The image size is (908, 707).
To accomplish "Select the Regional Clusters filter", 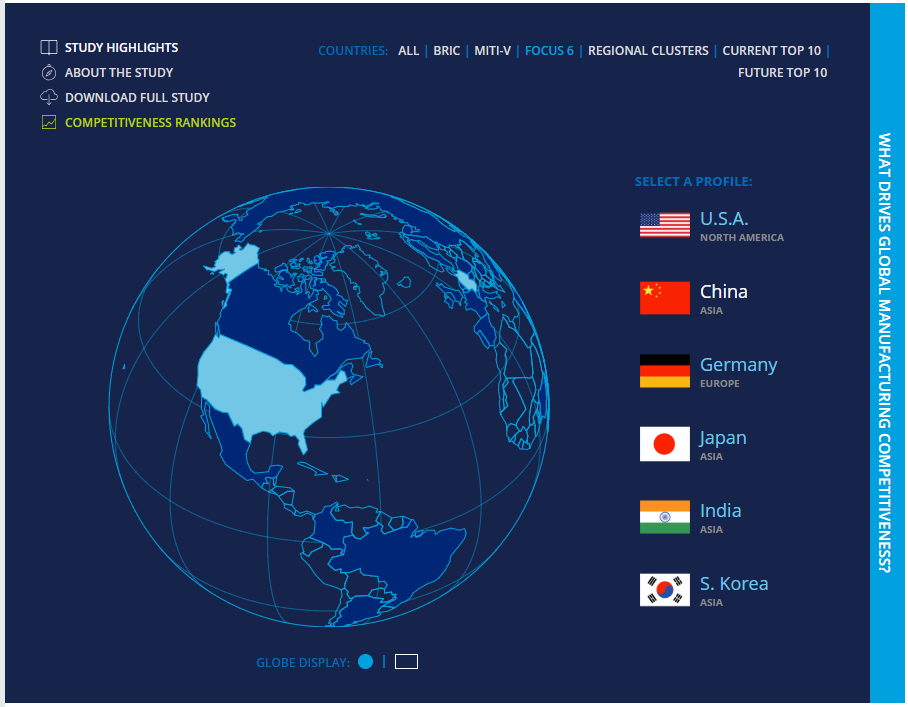I will (x=648, y=50).
